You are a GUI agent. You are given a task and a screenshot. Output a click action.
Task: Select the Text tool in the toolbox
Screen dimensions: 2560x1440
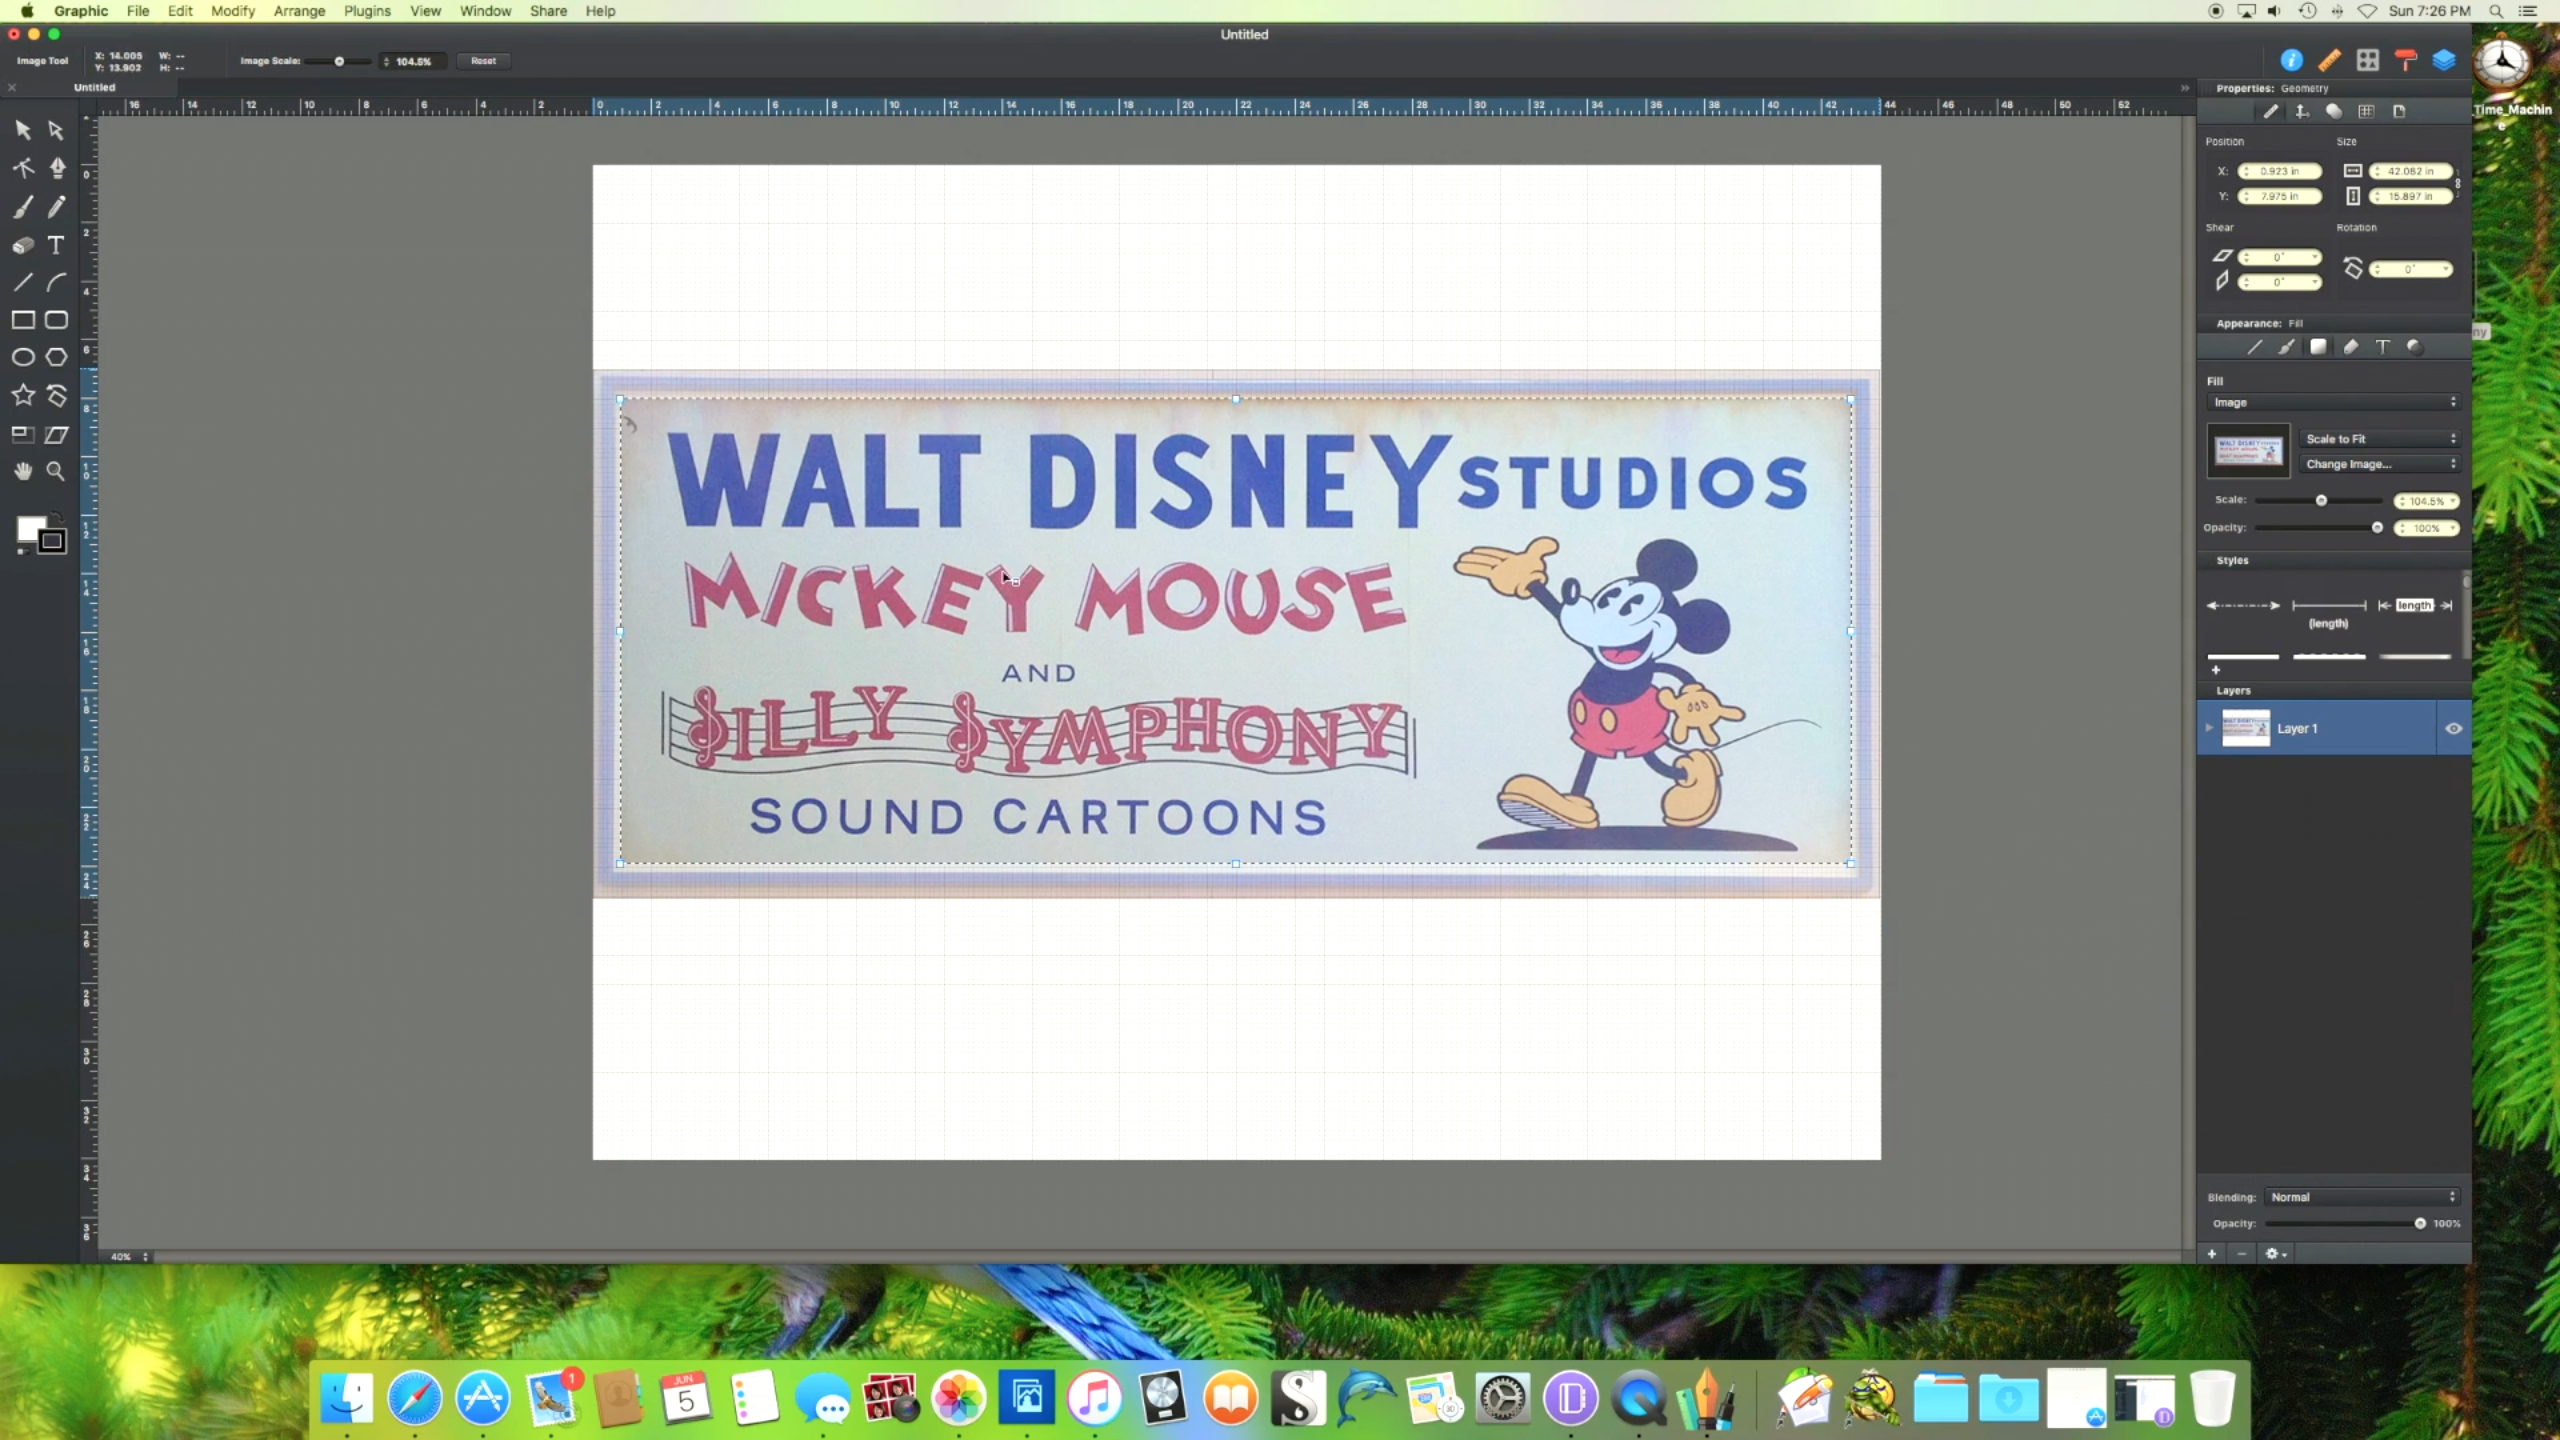coord(56,245)
